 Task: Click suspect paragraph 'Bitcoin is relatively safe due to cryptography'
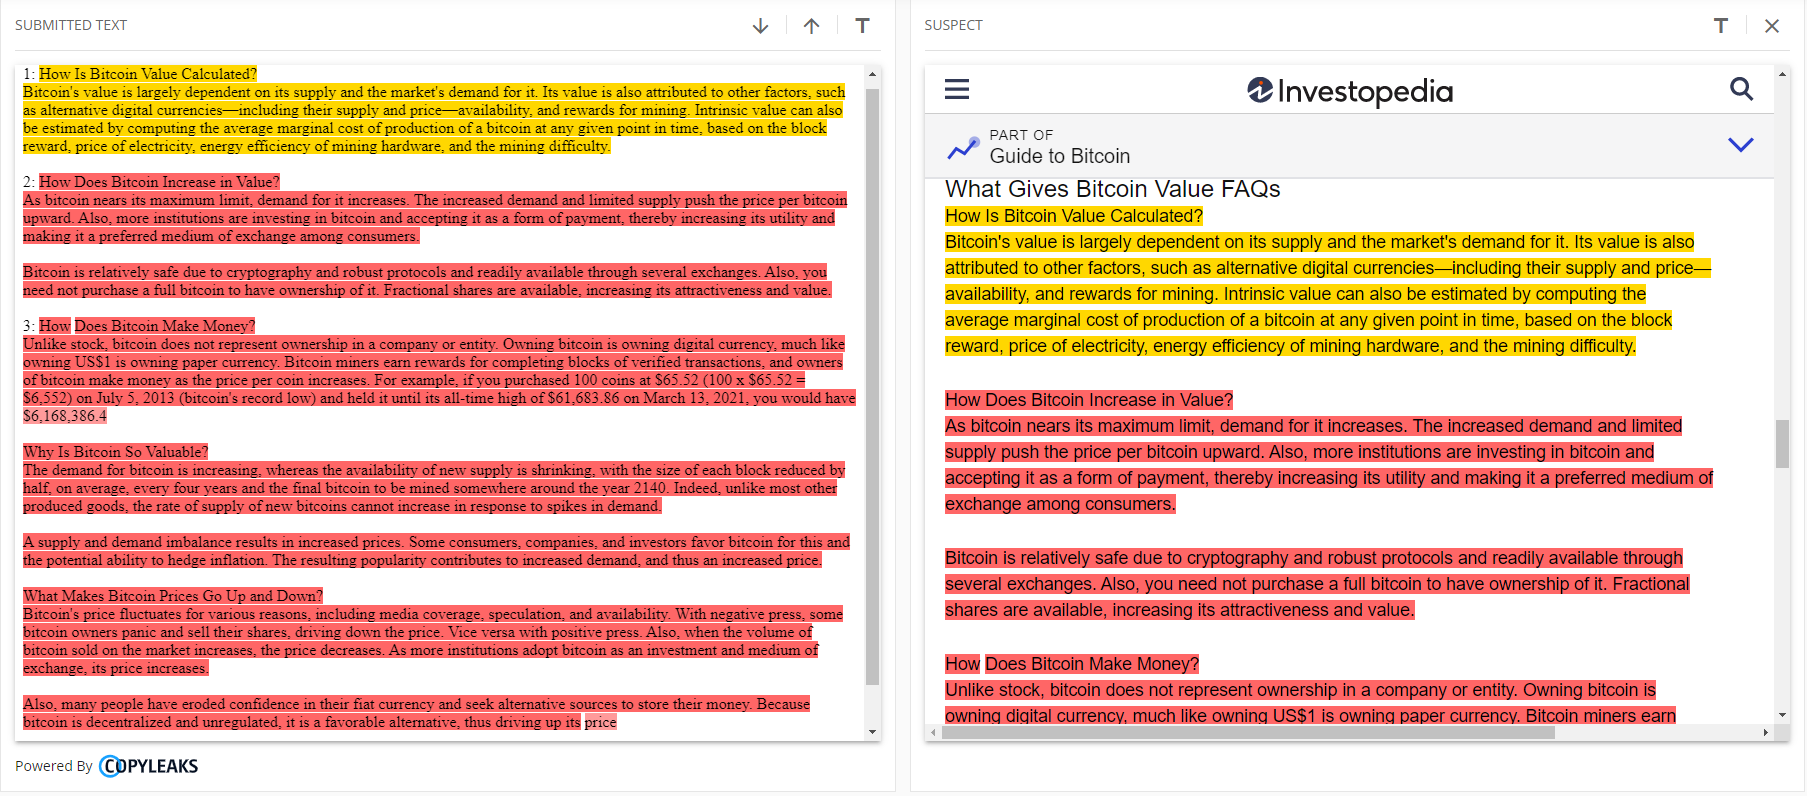click(x=1317, y=584)
